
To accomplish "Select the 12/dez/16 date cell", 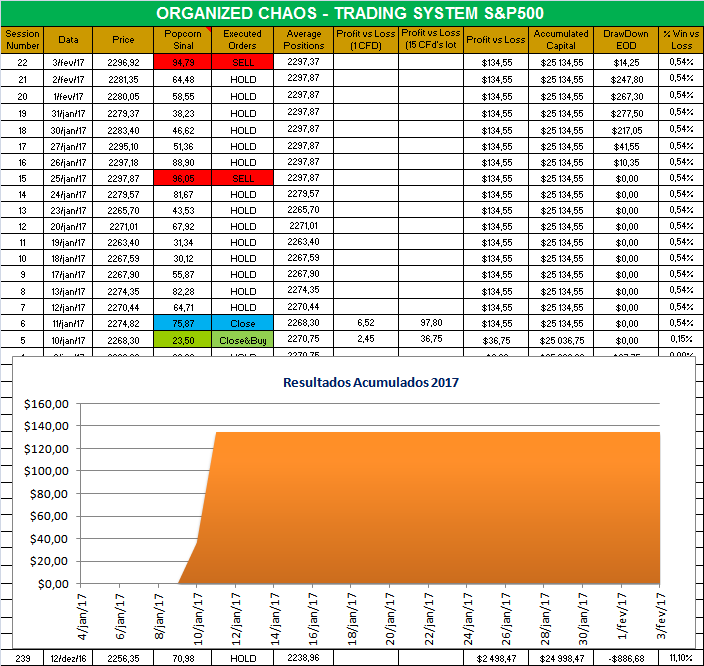I will 68,658.
